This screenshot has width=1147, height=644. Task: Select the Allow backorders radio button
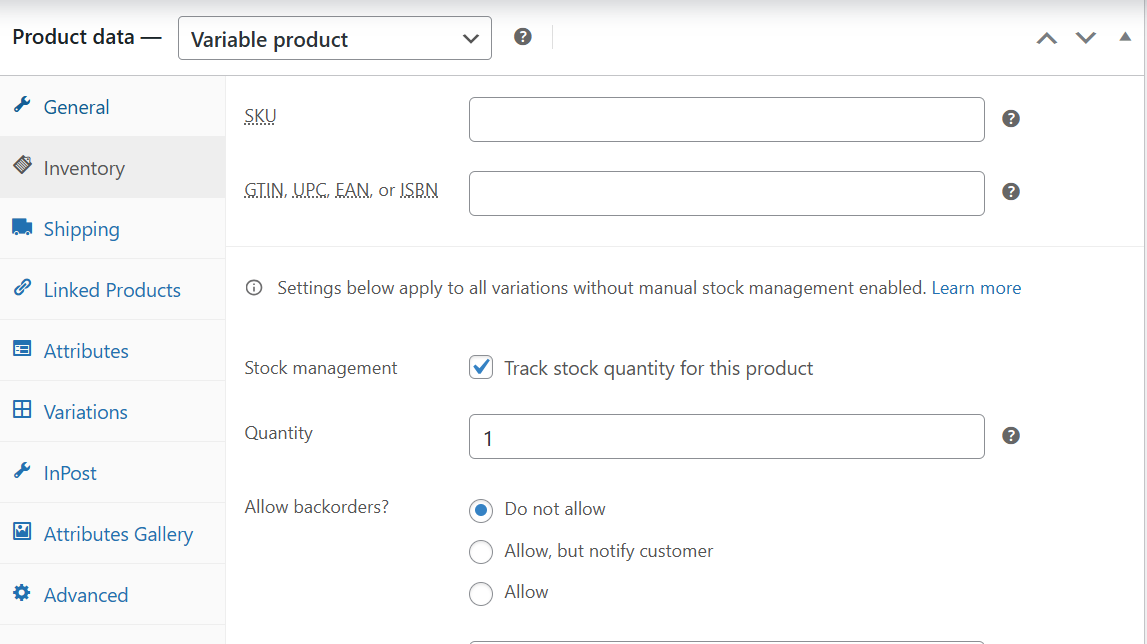tap(481, 594)
